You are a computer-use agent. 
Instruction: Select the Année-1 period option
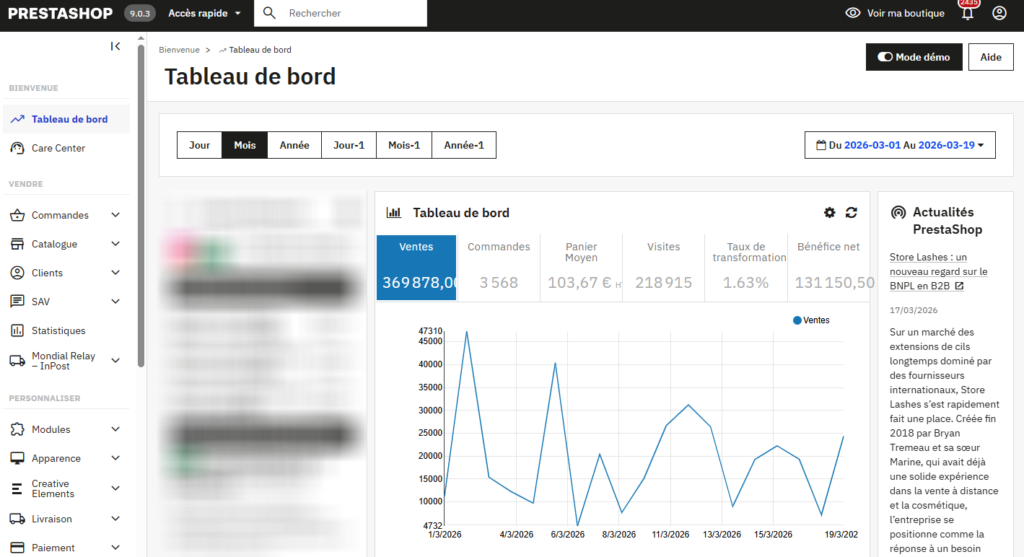(464, 145)
